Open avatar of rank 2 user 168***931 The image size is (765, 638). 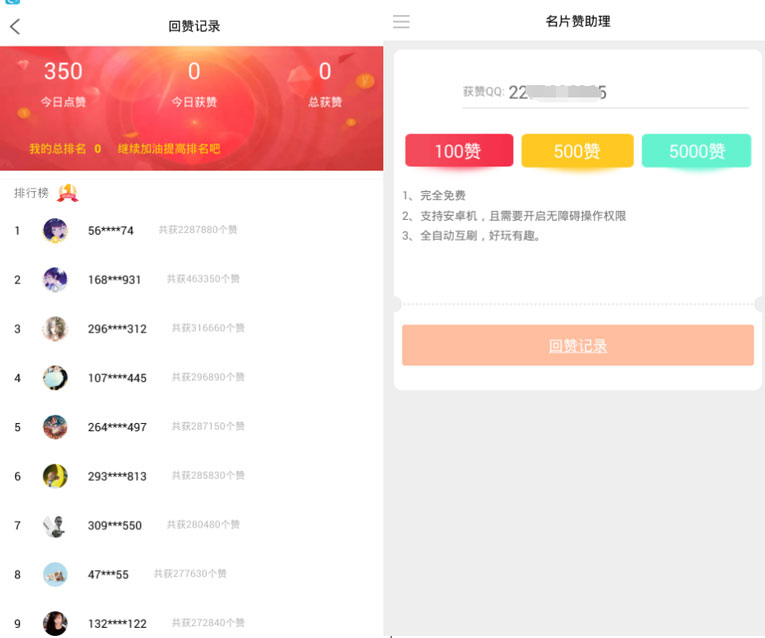tap(55, 280)
